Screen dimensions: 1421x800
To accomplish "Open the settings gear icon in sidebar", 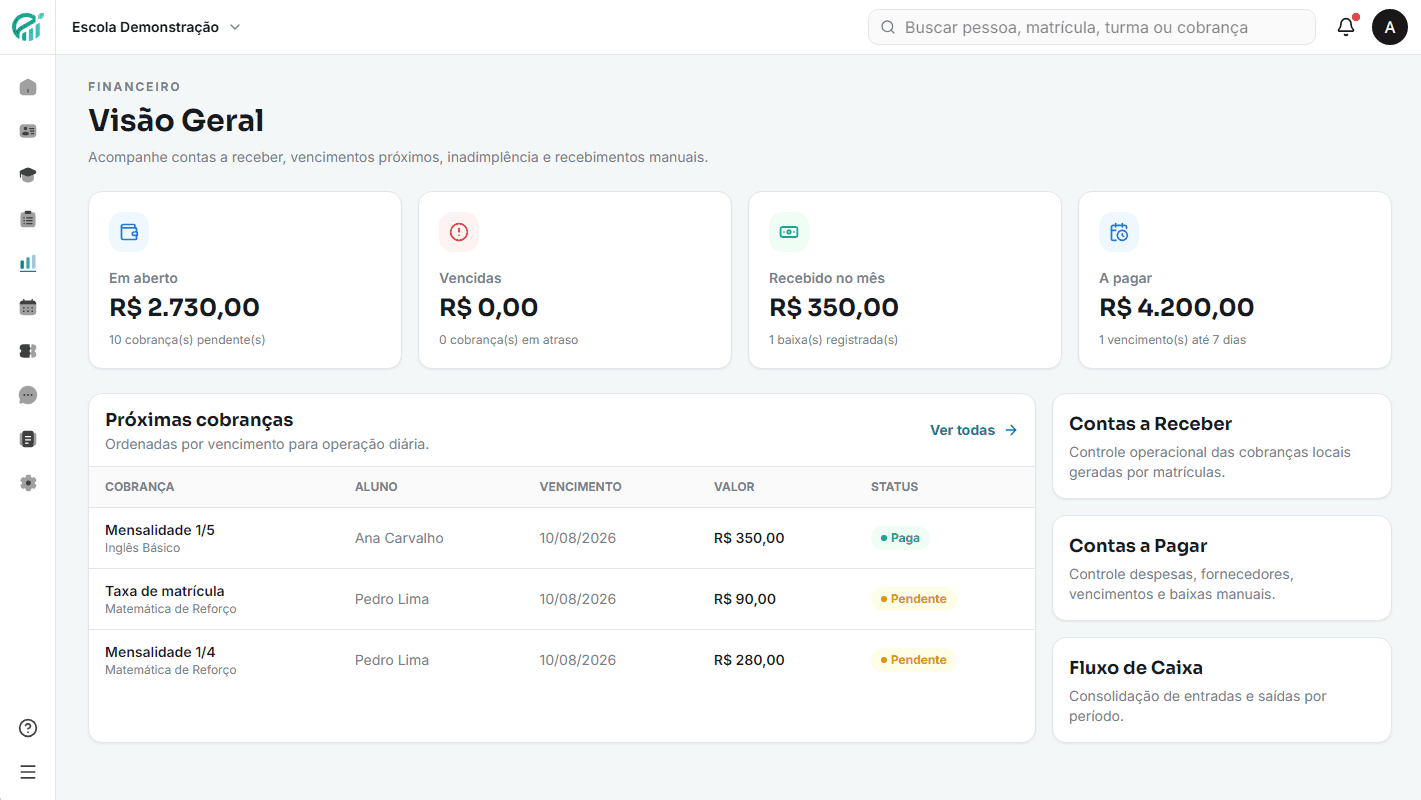I will (28, 483).
